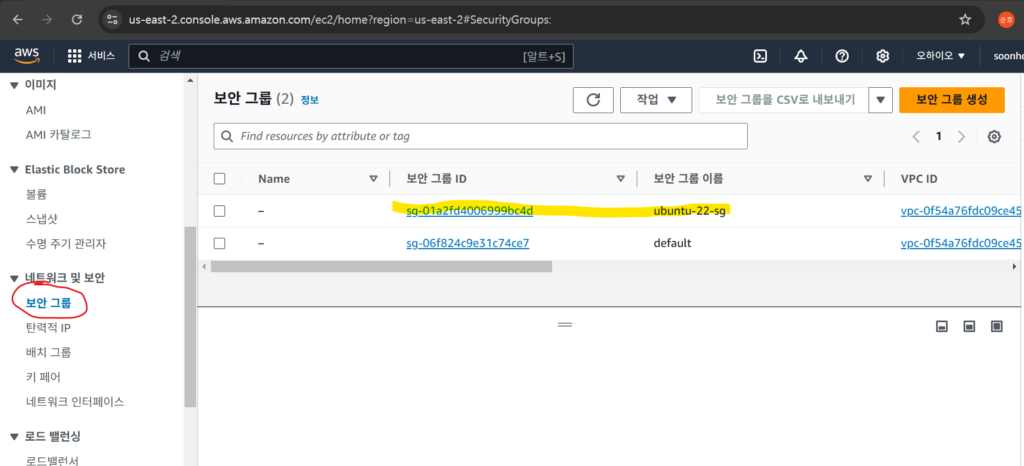Click the sidebar scroll up arrow
Screen dimensions: 1024x466
tap(190, 80)
